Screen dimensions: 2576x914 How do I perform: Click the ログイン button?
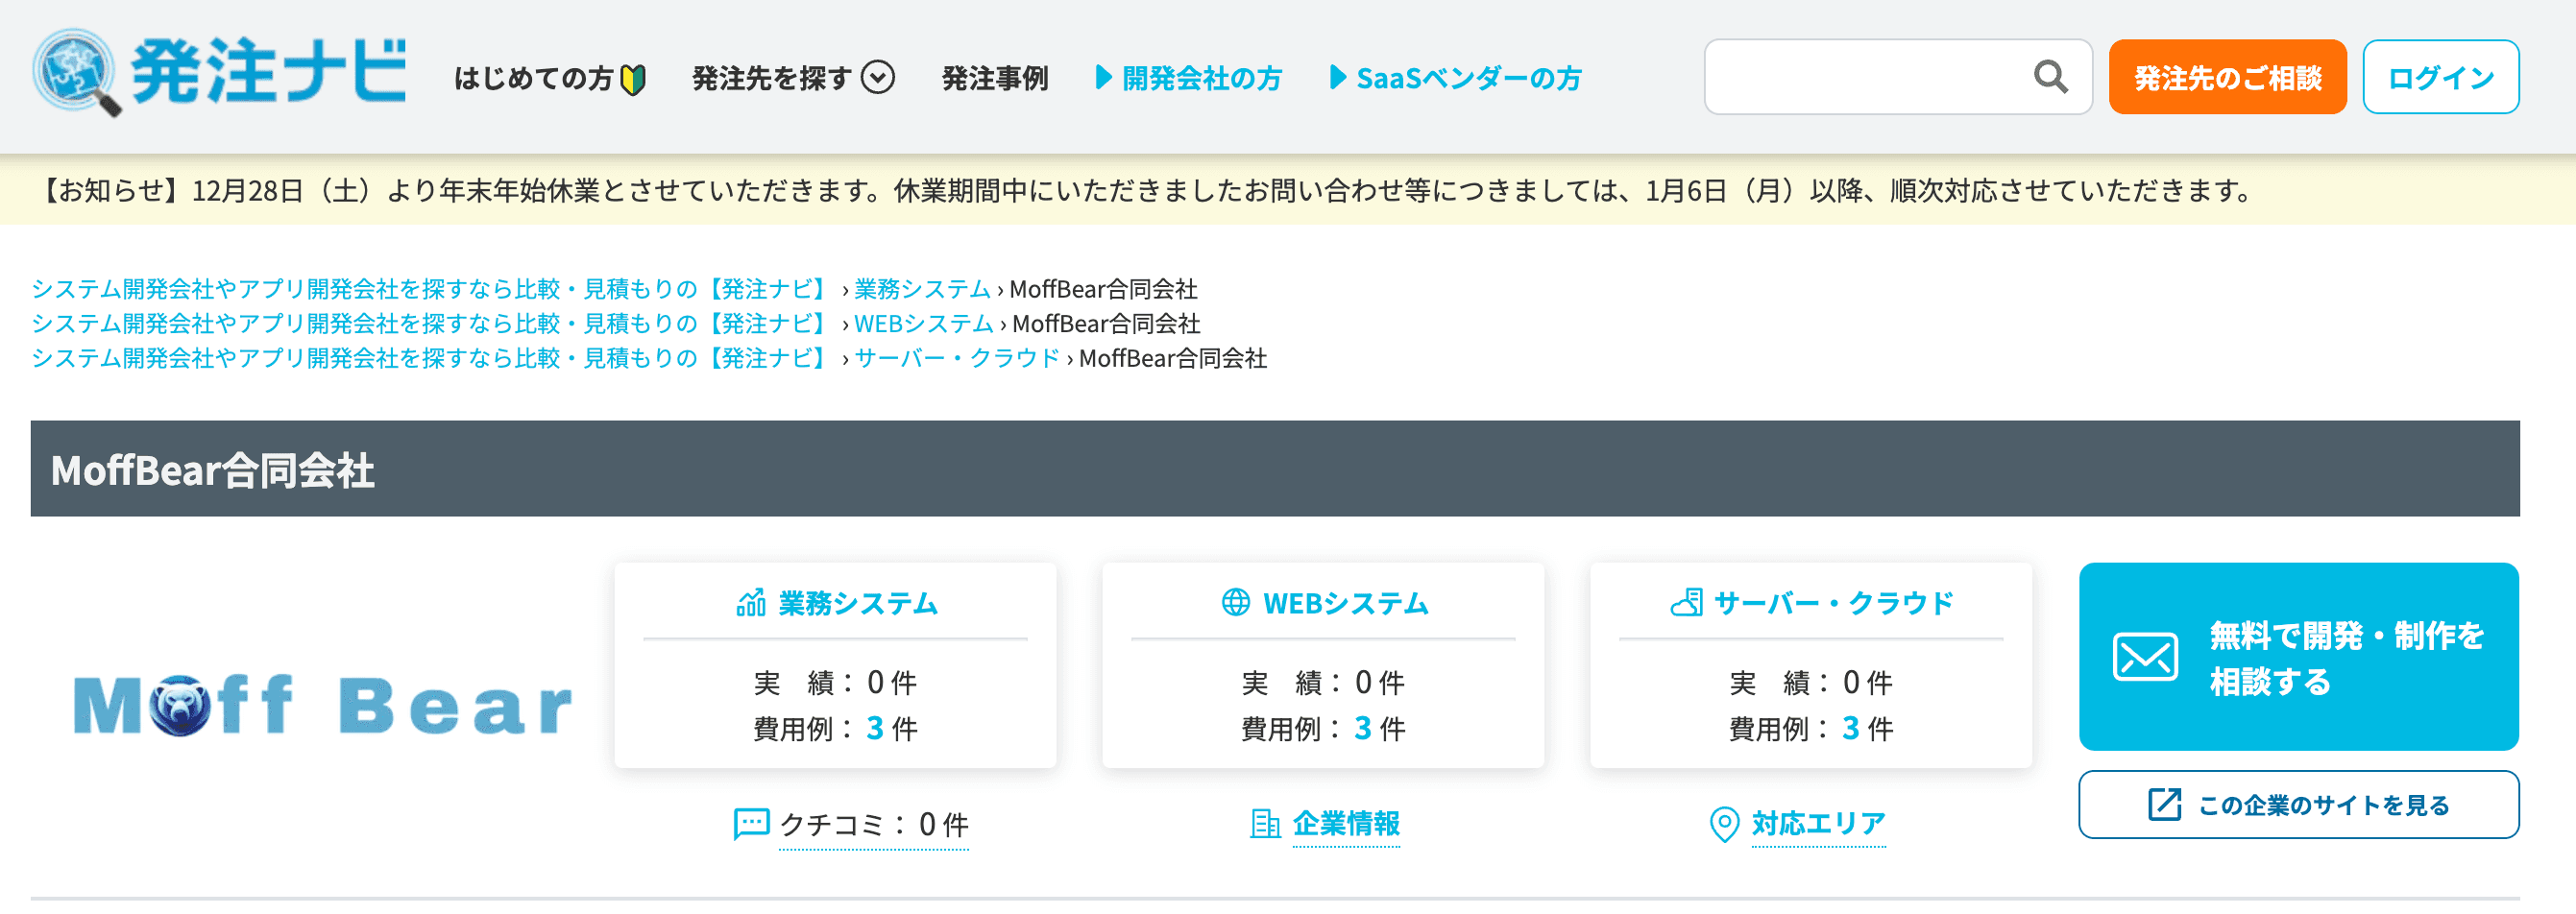point(2440,78)
